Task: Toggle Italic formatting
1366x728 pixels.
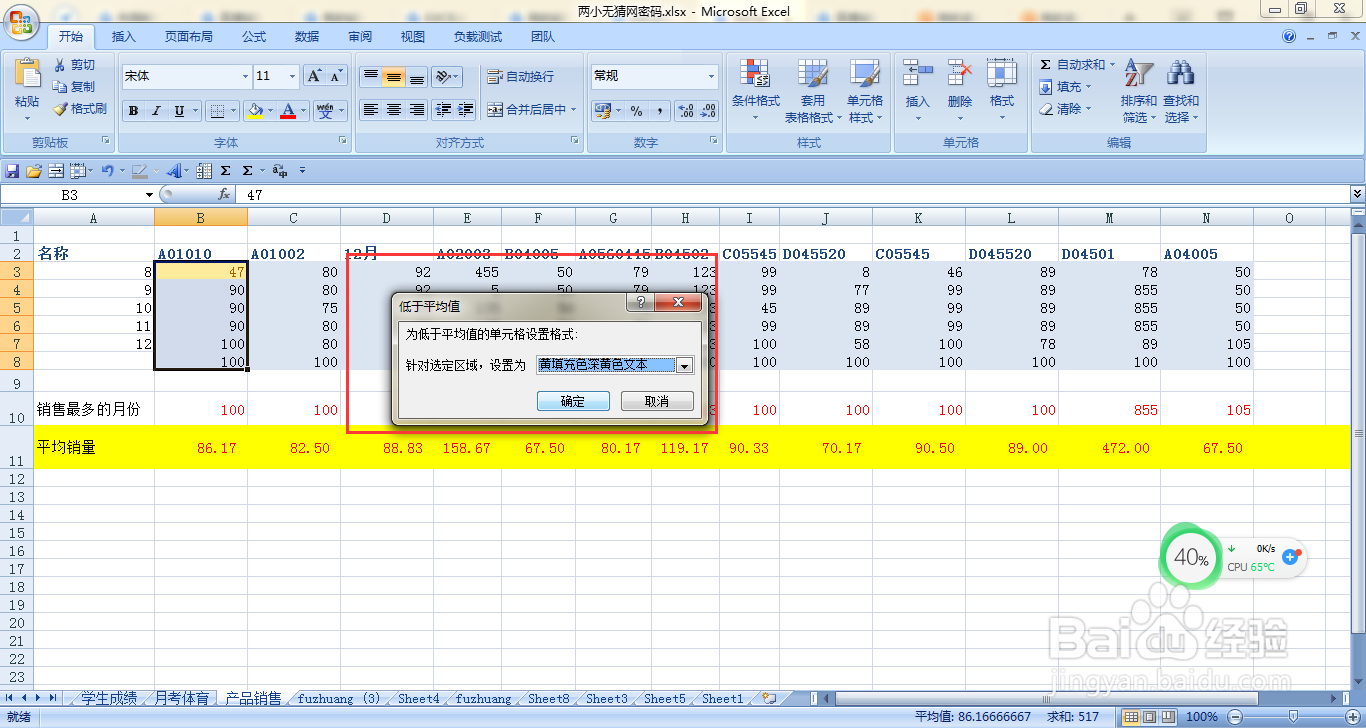Action: point(156,111)
